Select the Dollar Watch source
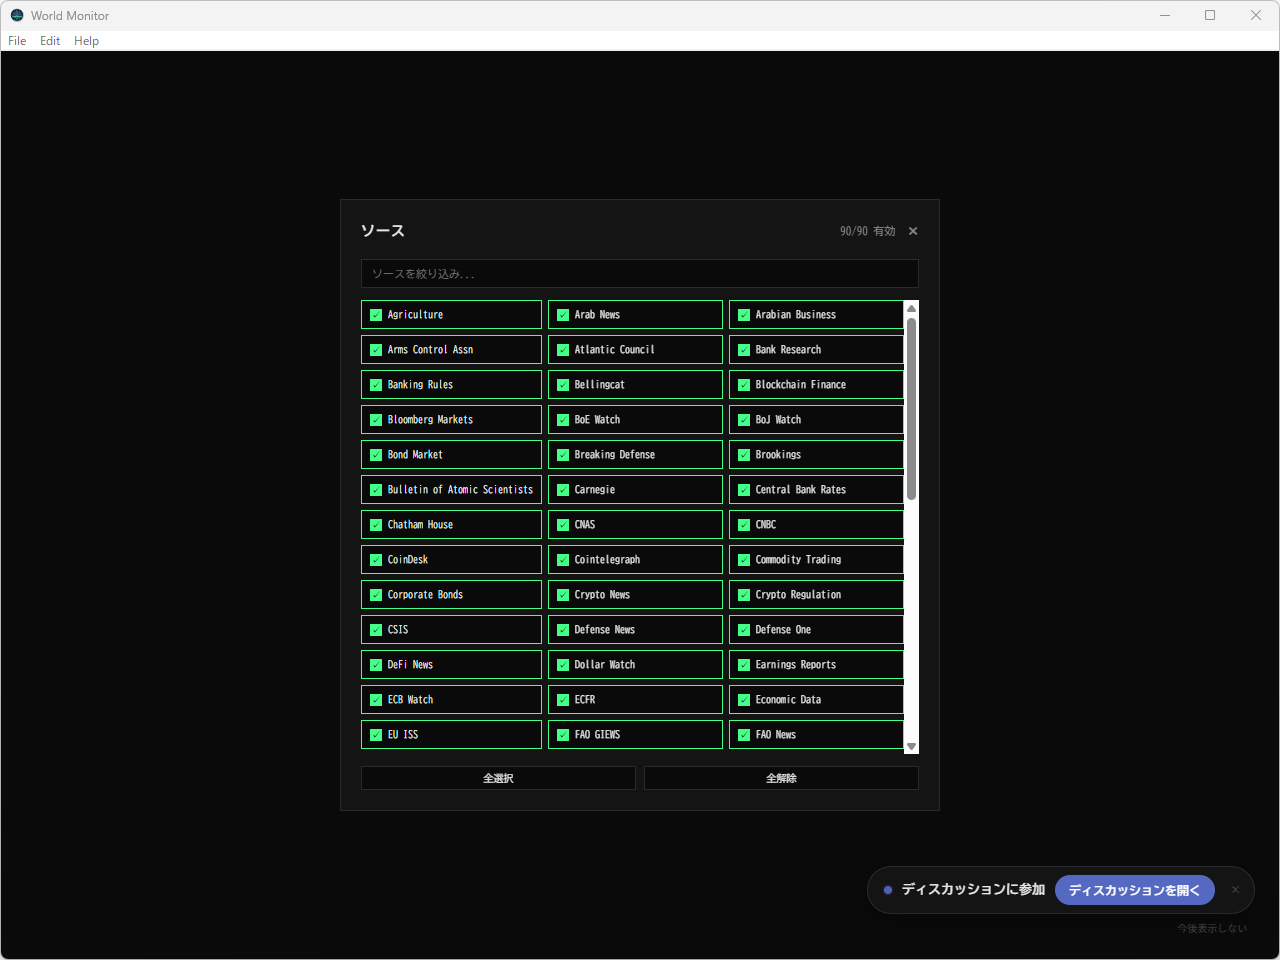Screen dimensions: 1280x960 coord(635,665)
